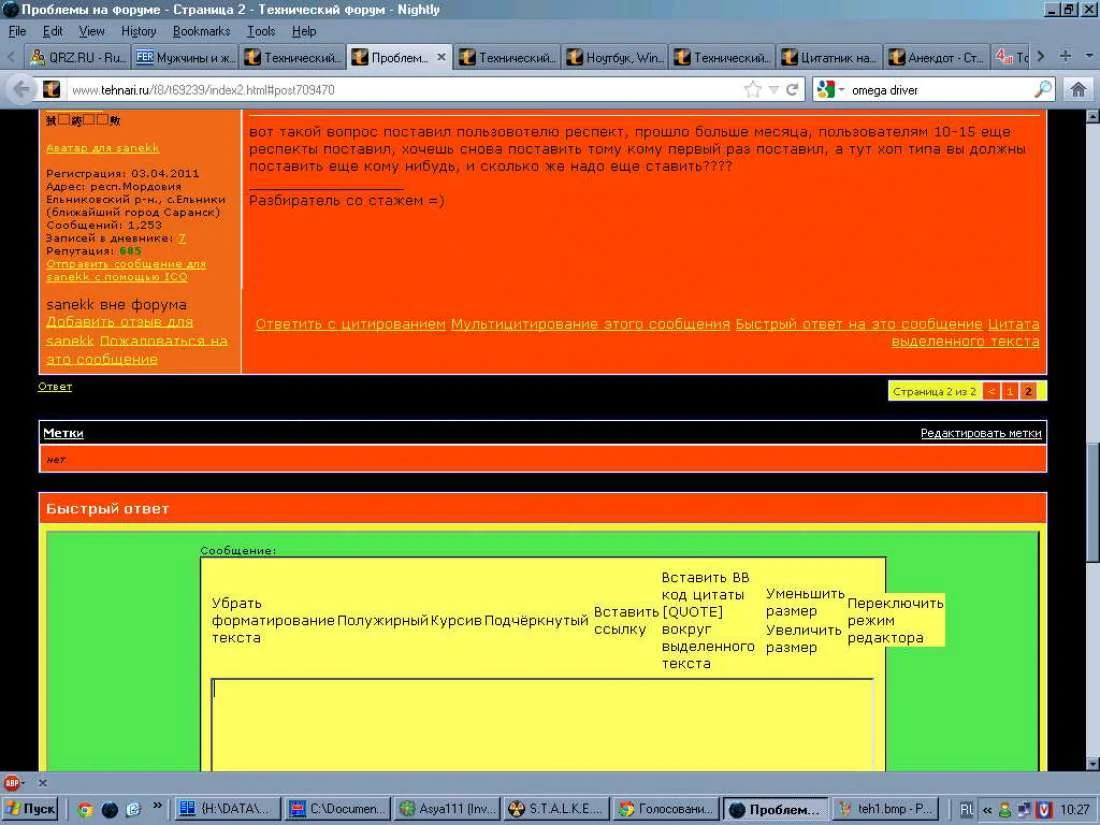The image size is (1100, 825).
Task: Switch to the Цитатник на... tab
Action: point(829,58)
